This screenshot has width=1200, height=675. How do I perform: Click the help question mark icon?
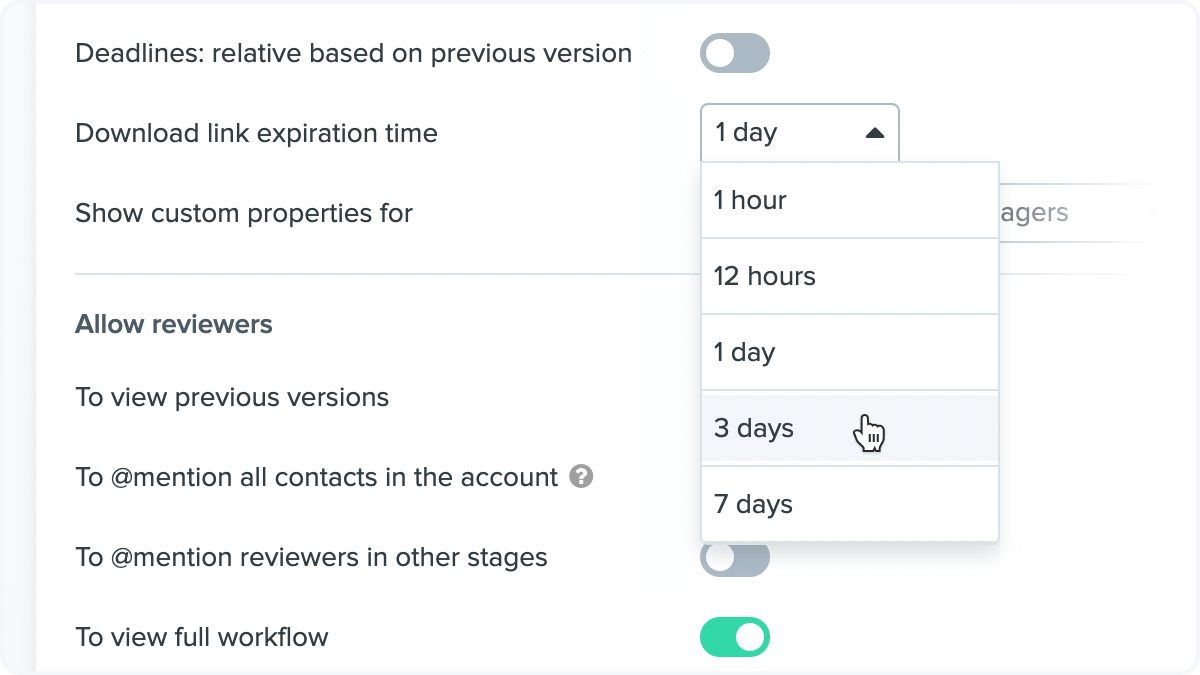coord(581,477)
